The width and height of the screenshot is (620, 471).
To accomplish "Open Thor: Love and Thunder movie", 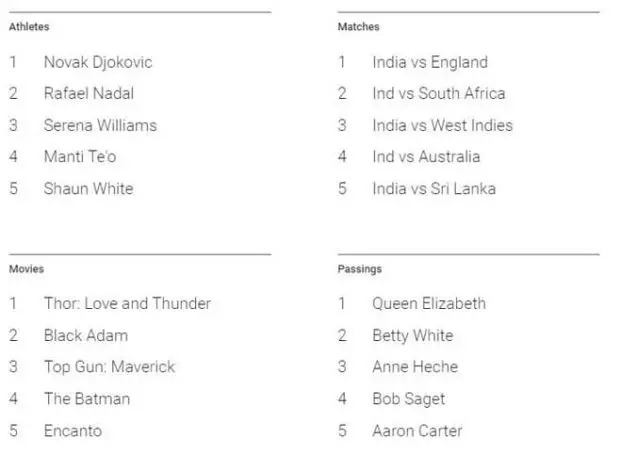I will point(127,303).
